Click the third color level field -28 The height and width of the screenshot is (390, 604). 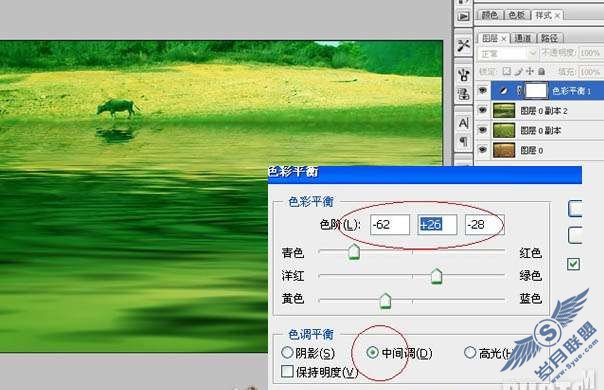pyautogui.click(x=484, y=225)
